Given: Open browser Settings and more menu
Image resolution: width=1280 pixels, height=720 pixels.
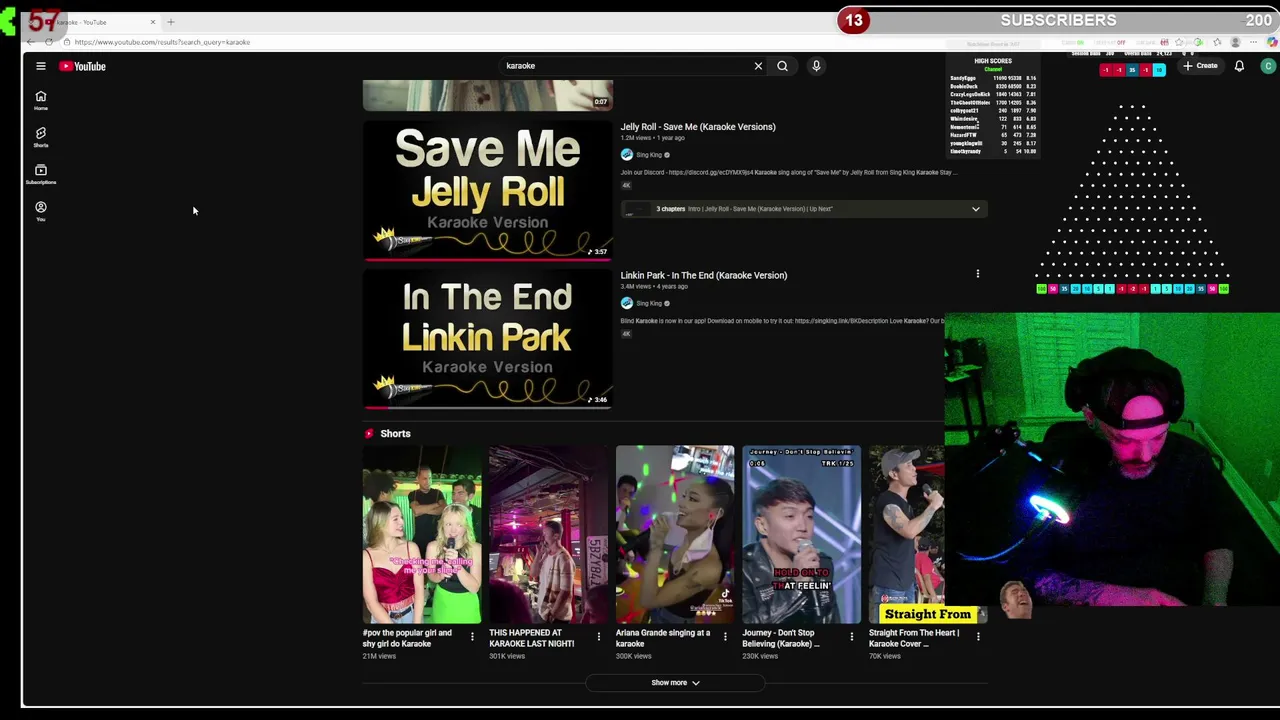Looking at the screenshot, I should pyautogui.click(x=1254, y=43).
